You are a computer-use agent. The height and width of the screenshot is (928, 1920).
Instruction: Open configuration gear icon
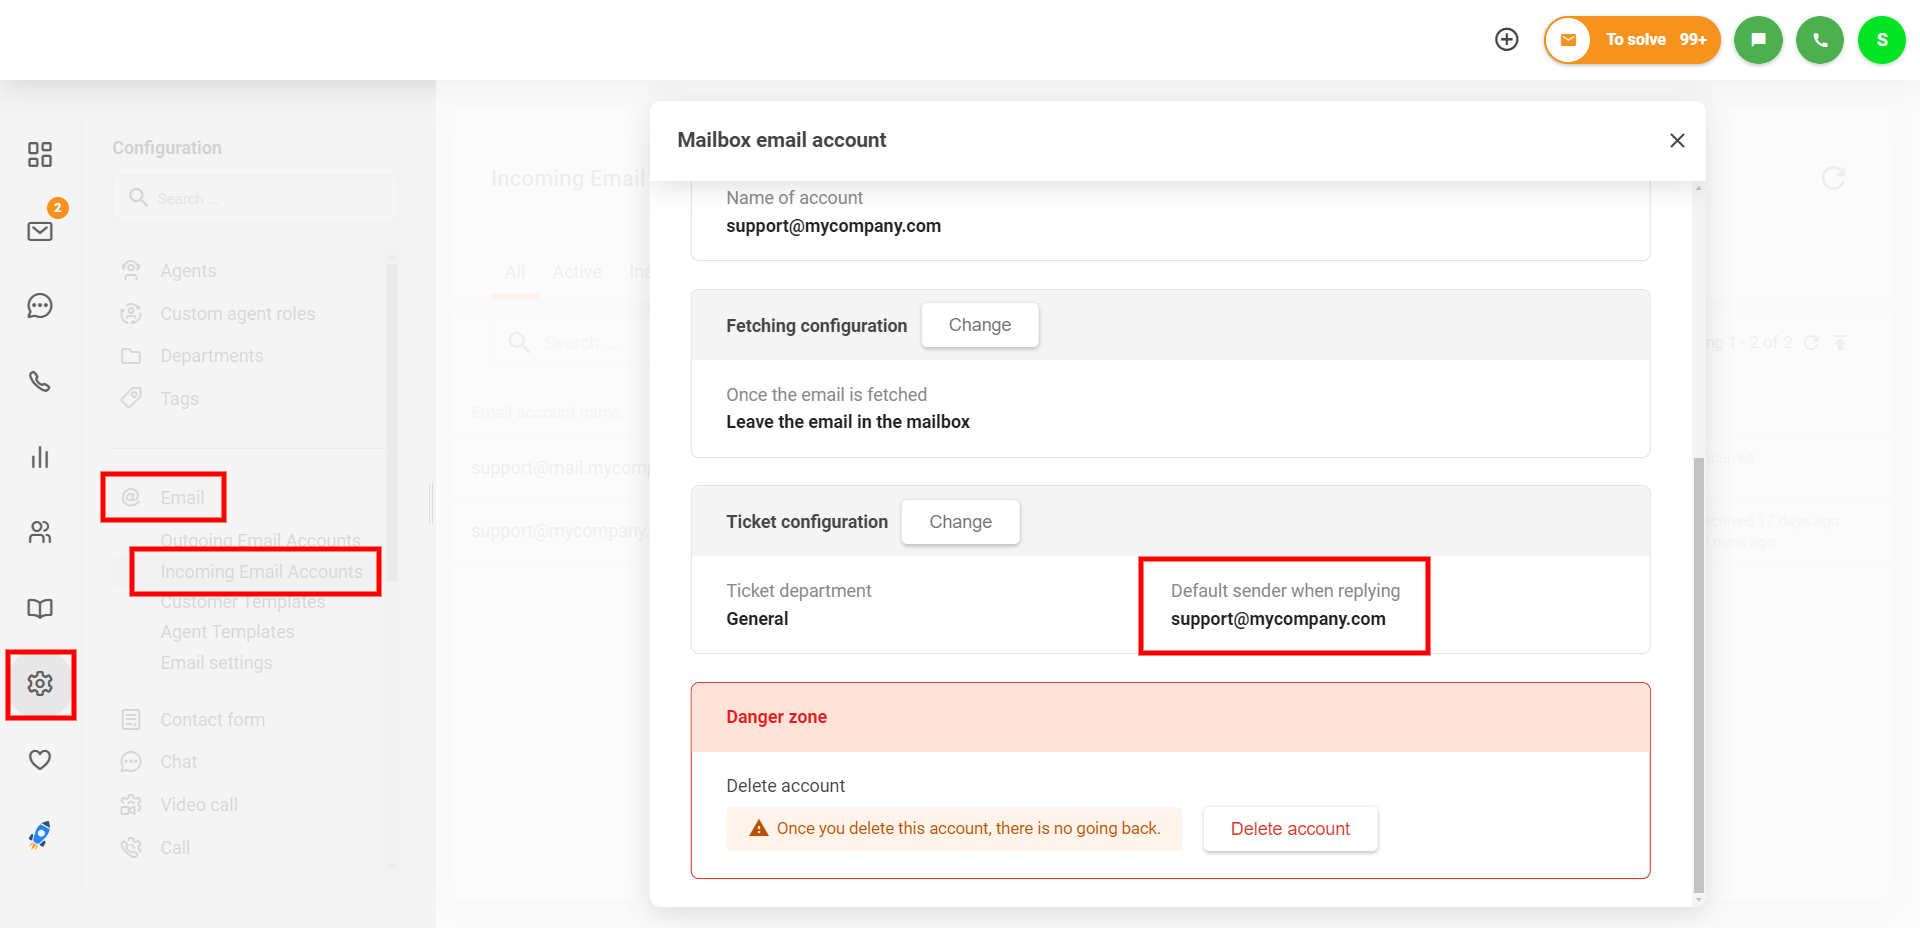pos(40,684)
